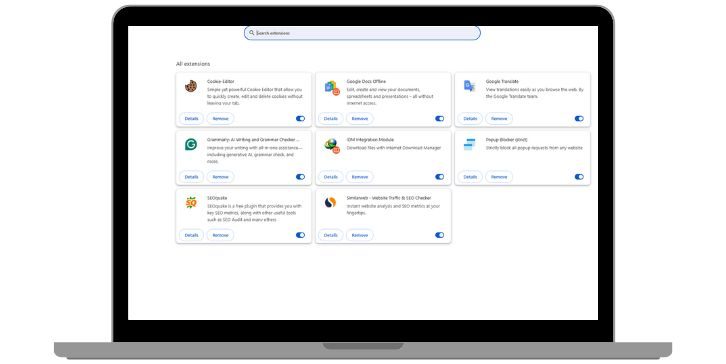Click the Cookie-Editor title text
726x364 pixels.
click(x=220, y=82)
